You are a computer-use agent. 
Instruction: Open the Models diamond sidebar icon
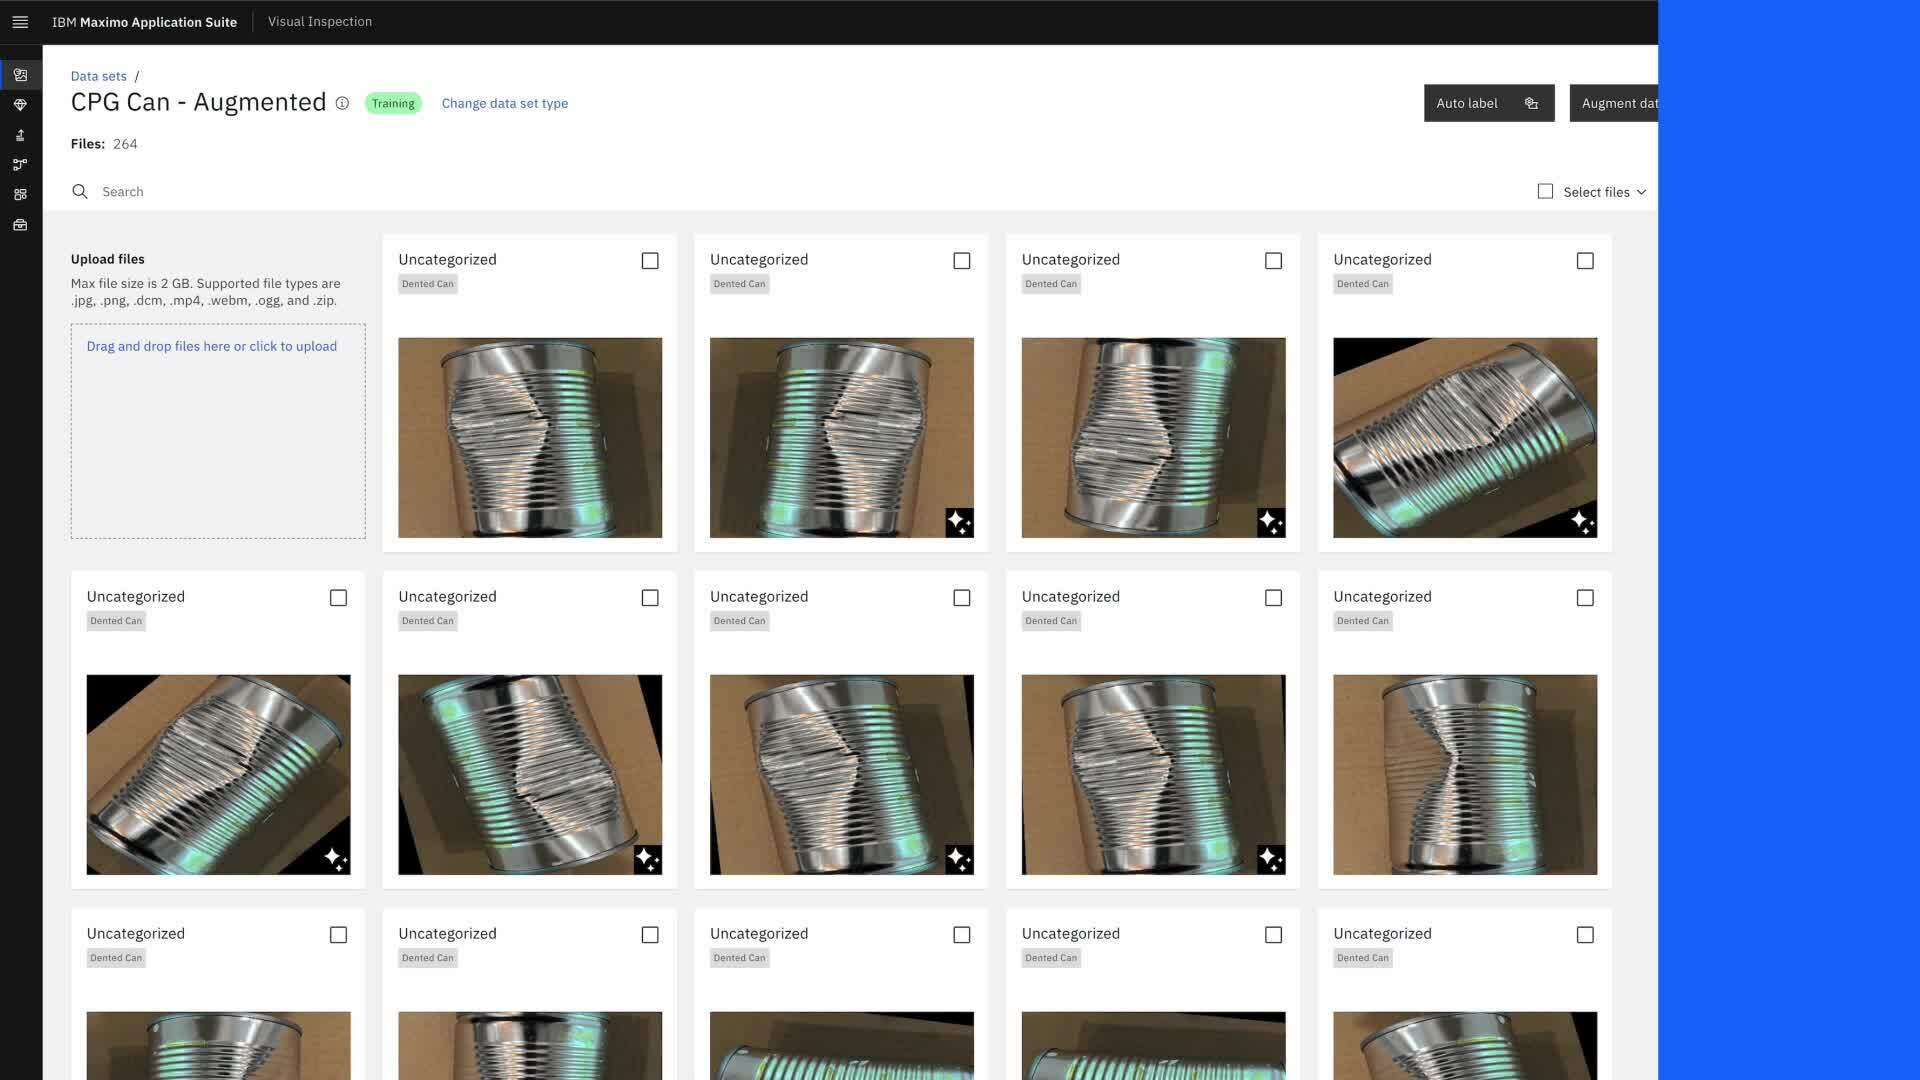tap(20, 105)
